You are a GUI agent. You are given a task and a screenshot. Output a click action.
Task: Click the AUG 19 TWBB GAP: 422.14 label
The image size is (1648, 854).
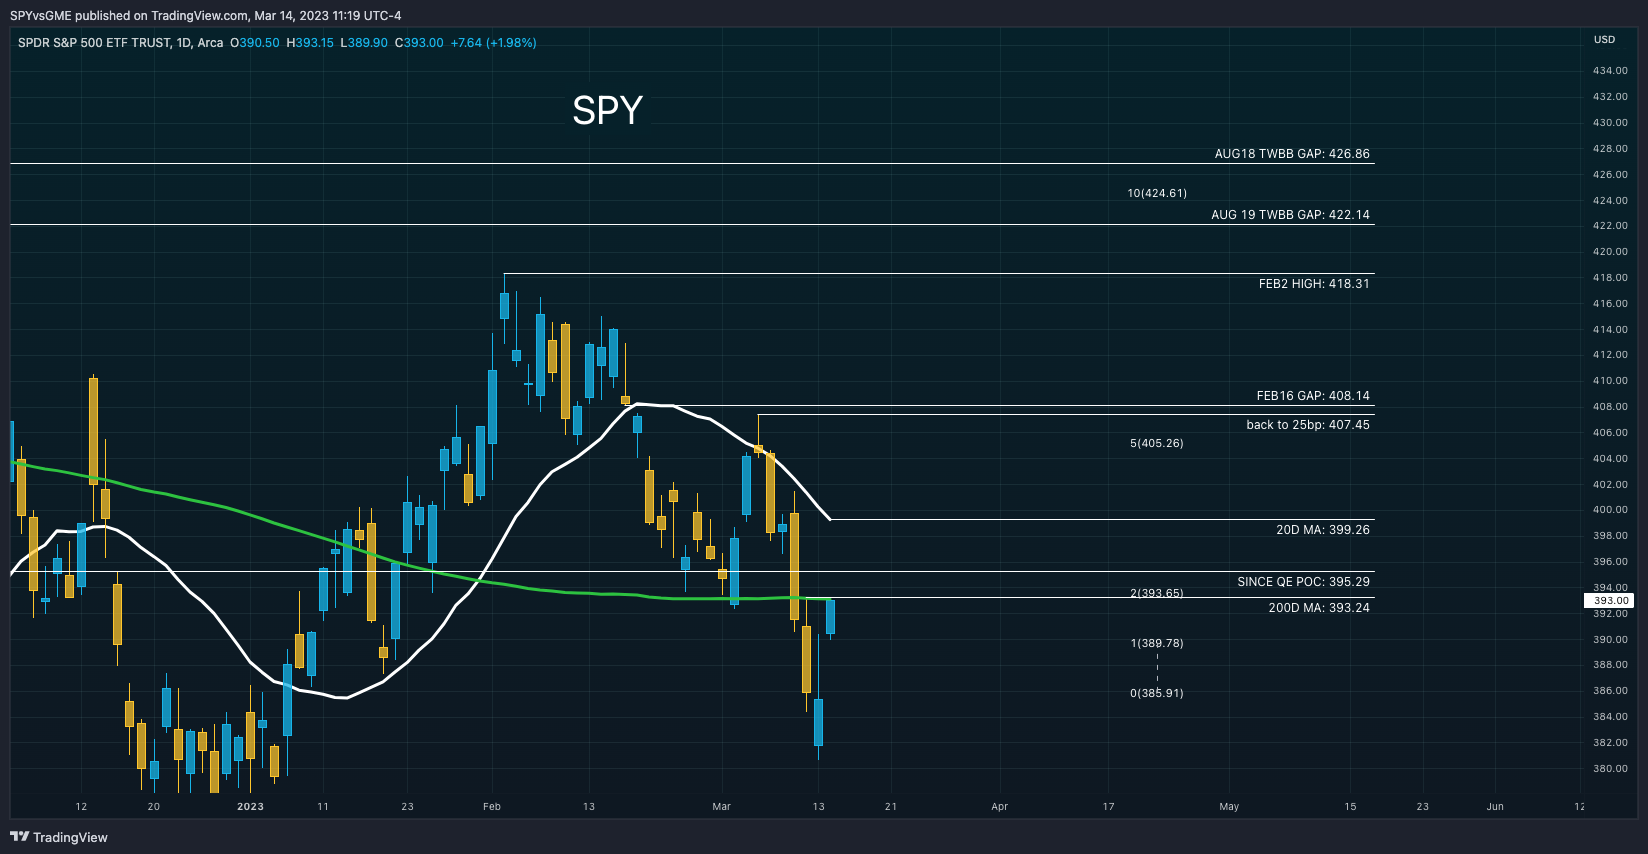[x=1290, y=215]
